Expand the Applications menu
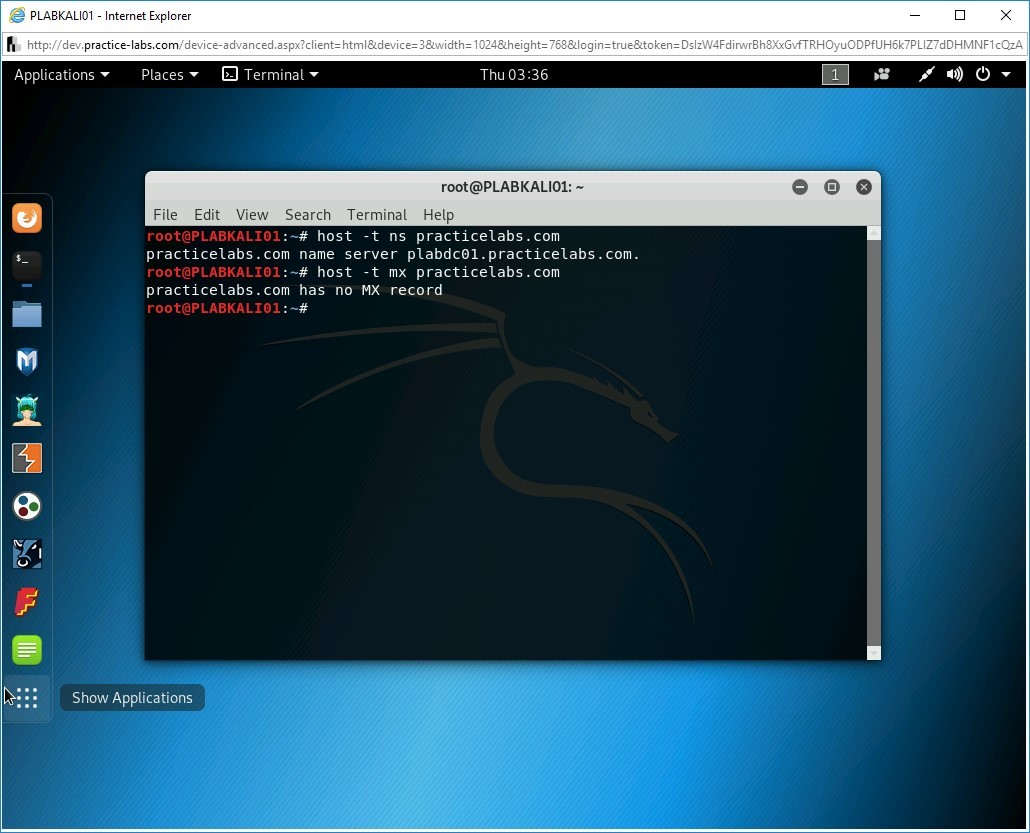Viewport: 1030px width, 833px height. pos(62,75)
